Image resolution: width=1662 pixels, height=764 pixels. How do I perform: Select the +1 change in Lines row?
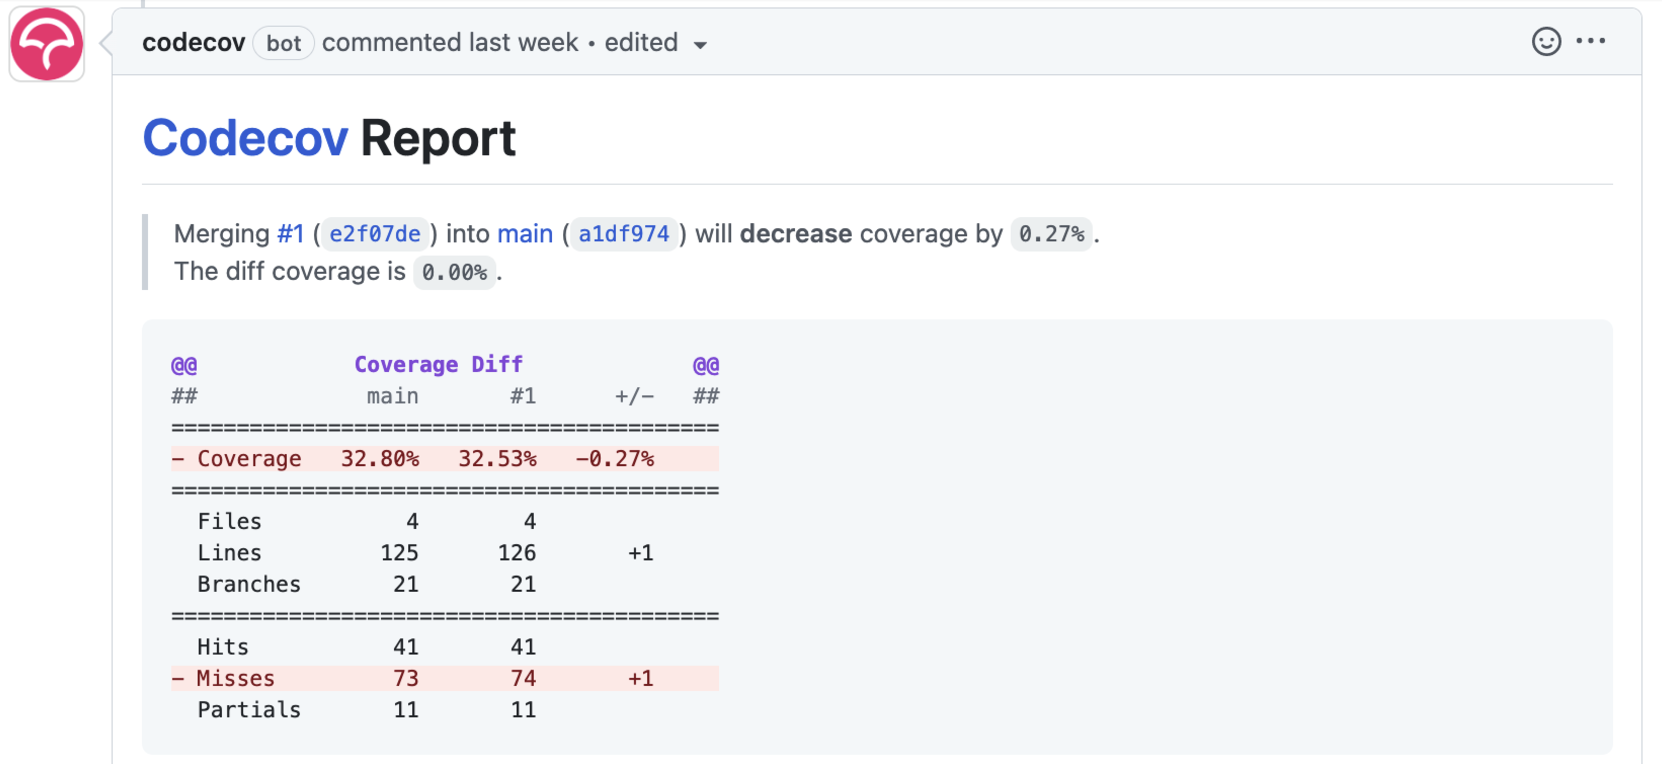pyautogui.click(x=641, y=553)
